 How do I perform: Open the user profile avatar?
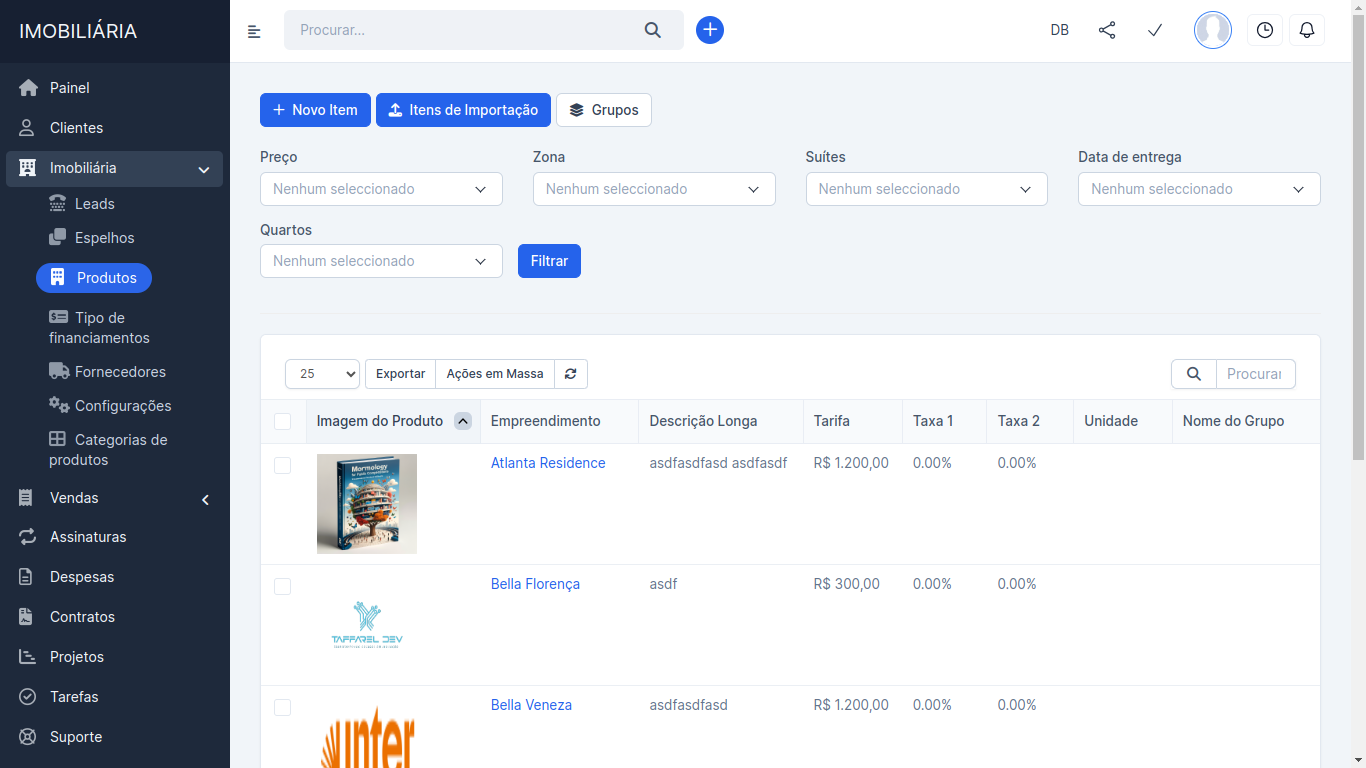[x=1212, y=30]
